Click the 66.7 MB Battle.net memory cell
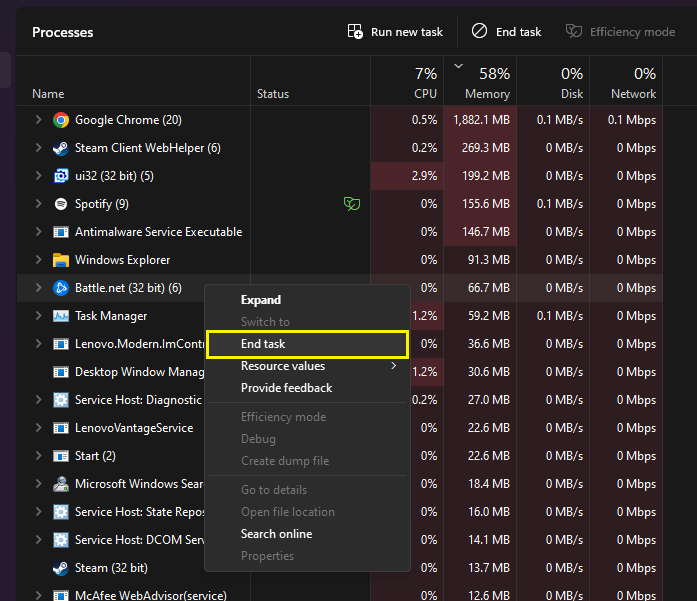The height and width of the screenshot is (601, 697). coord(480,288)
